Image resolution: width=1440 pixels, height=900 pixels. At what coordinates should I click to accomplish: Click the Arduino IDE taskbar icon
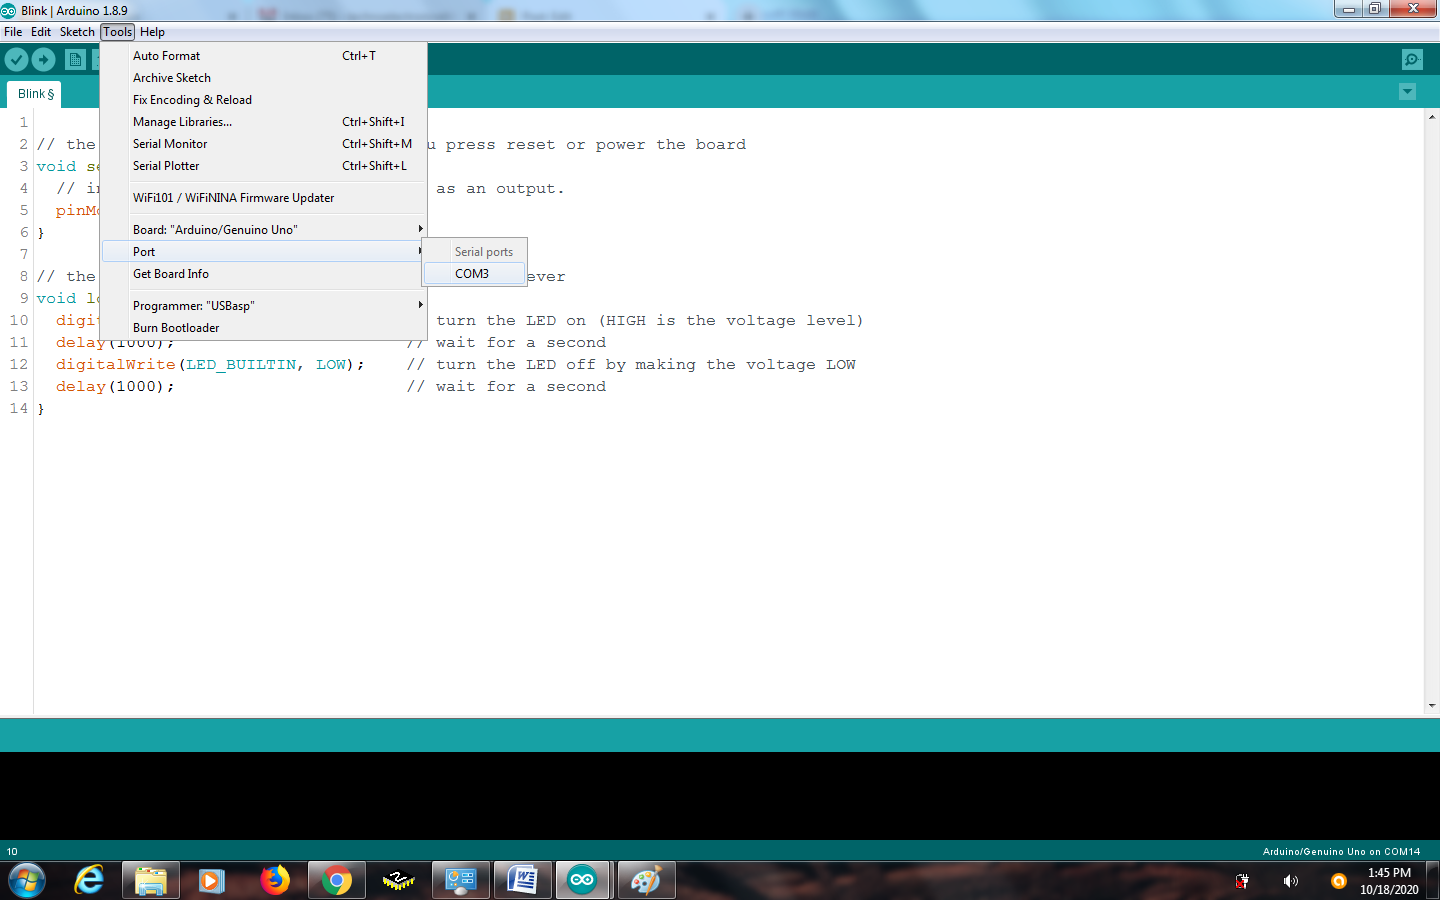click(582, 881)
